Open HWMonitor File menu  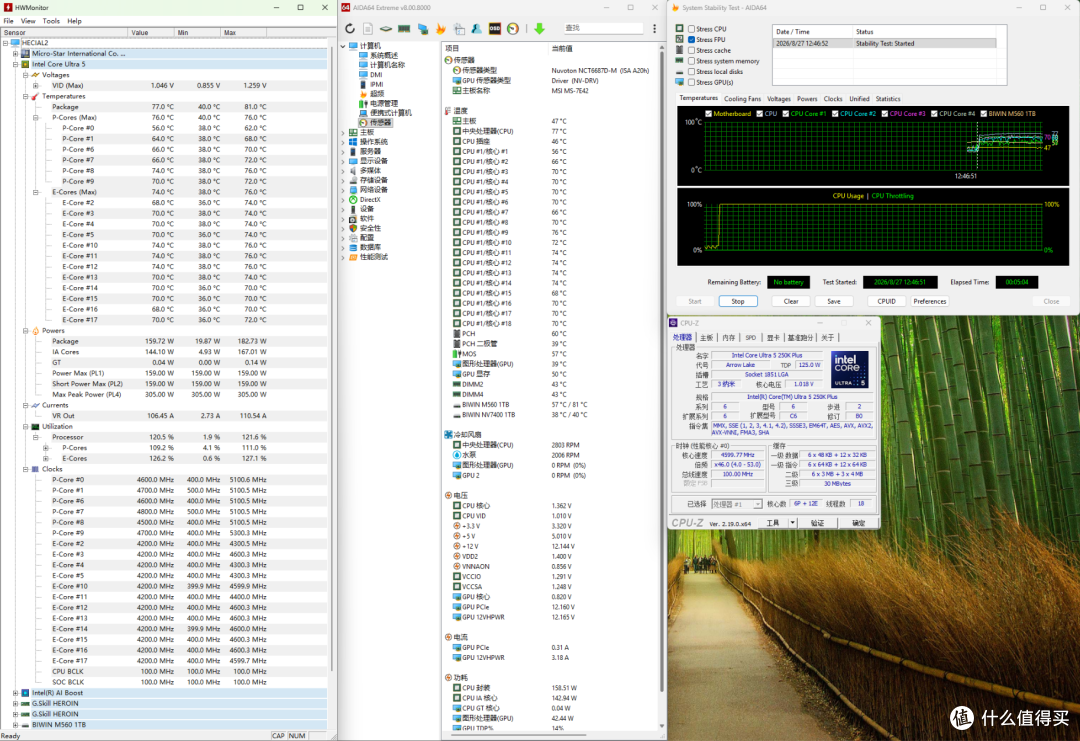pos(8,21)
